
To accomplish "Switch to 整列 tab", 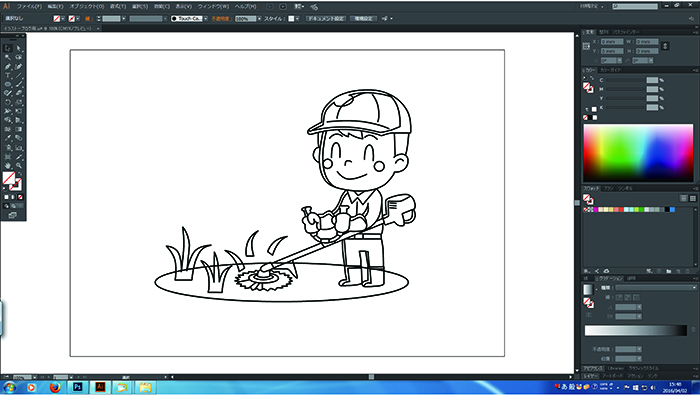I will tap(604, 32).
